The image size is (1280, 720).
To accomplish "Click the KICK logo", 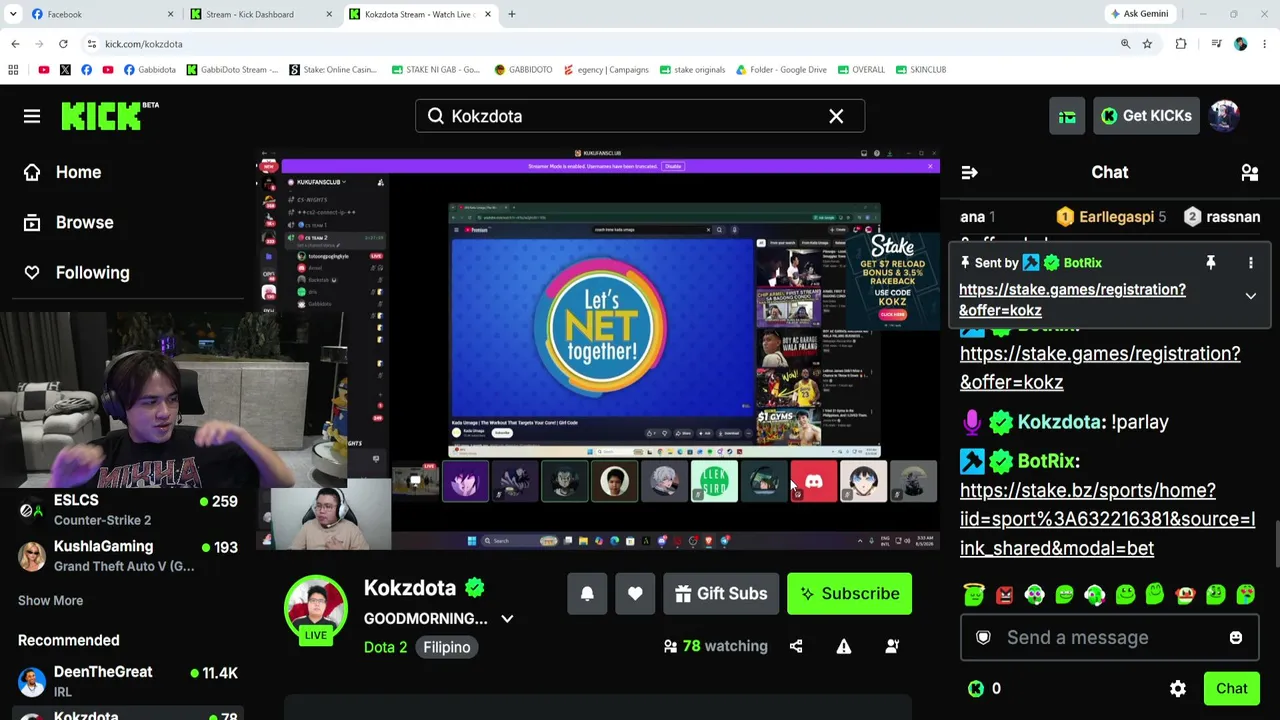I will click(110, 116).
